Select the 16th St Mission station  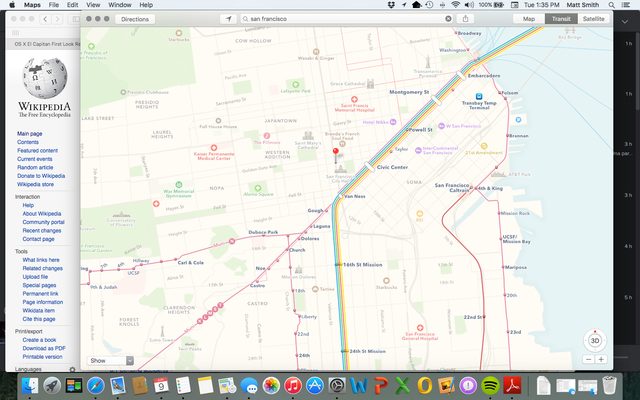[338, 264]
